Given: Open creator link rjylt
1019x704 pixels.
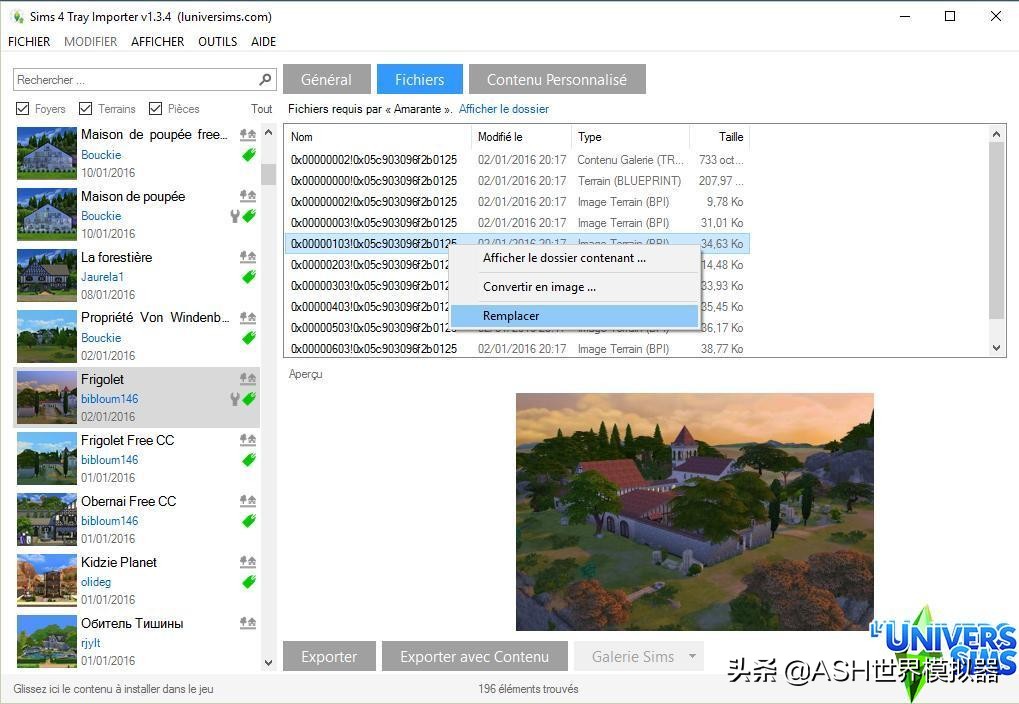Looking at the screenshot, I should [90, 643].
